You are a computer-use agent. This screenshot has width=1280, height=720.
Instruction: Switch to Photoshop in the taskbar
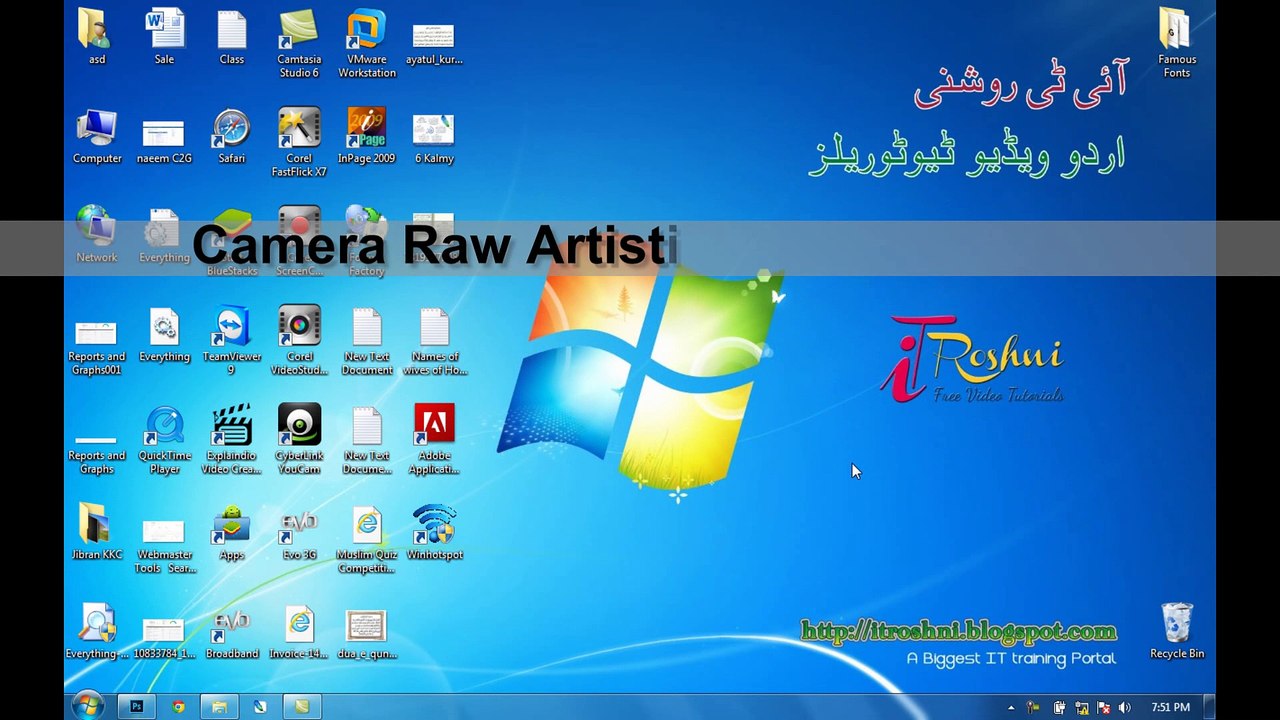[137, 707]
